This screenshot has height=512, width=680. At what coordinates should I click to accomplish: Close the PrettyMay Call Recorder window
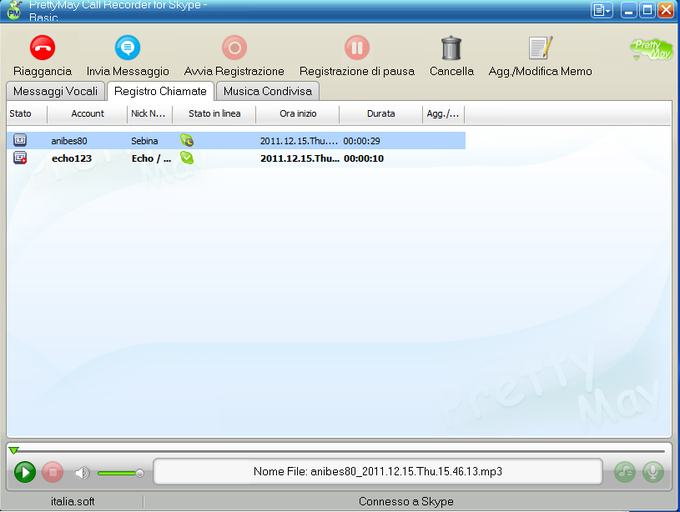click(666, 10)
